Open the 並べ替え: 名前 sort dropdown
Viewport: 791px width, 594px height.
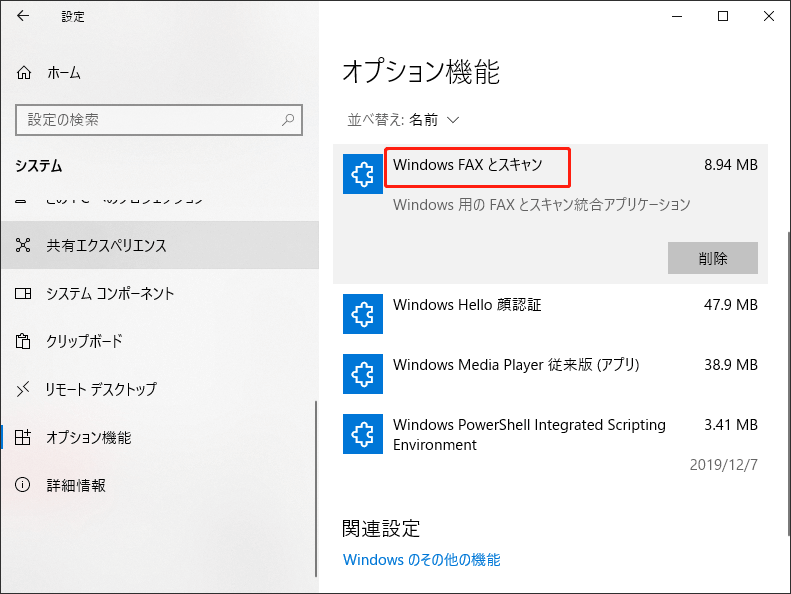point(403,120)
